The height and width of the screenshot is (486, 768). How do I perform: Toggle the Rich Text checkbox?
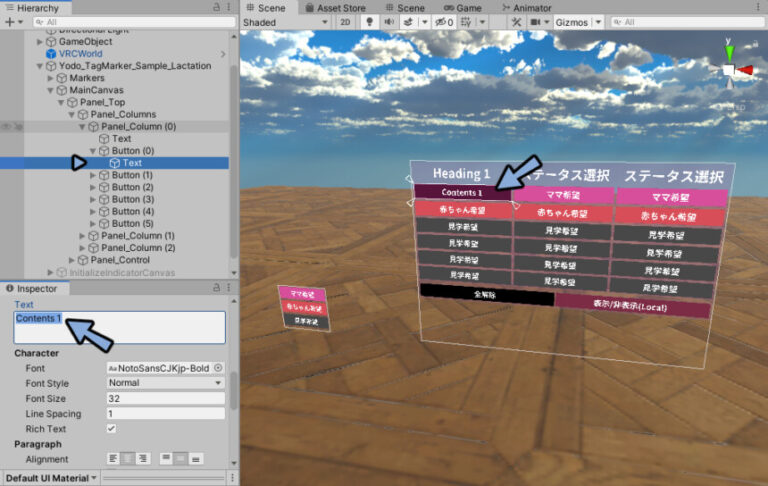coord(112,429)
